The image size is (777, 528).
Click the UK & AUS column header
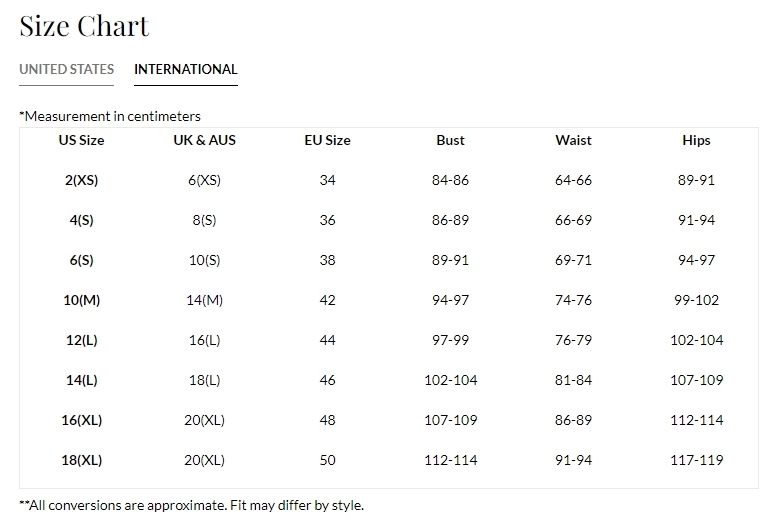(x=204, y=140)
